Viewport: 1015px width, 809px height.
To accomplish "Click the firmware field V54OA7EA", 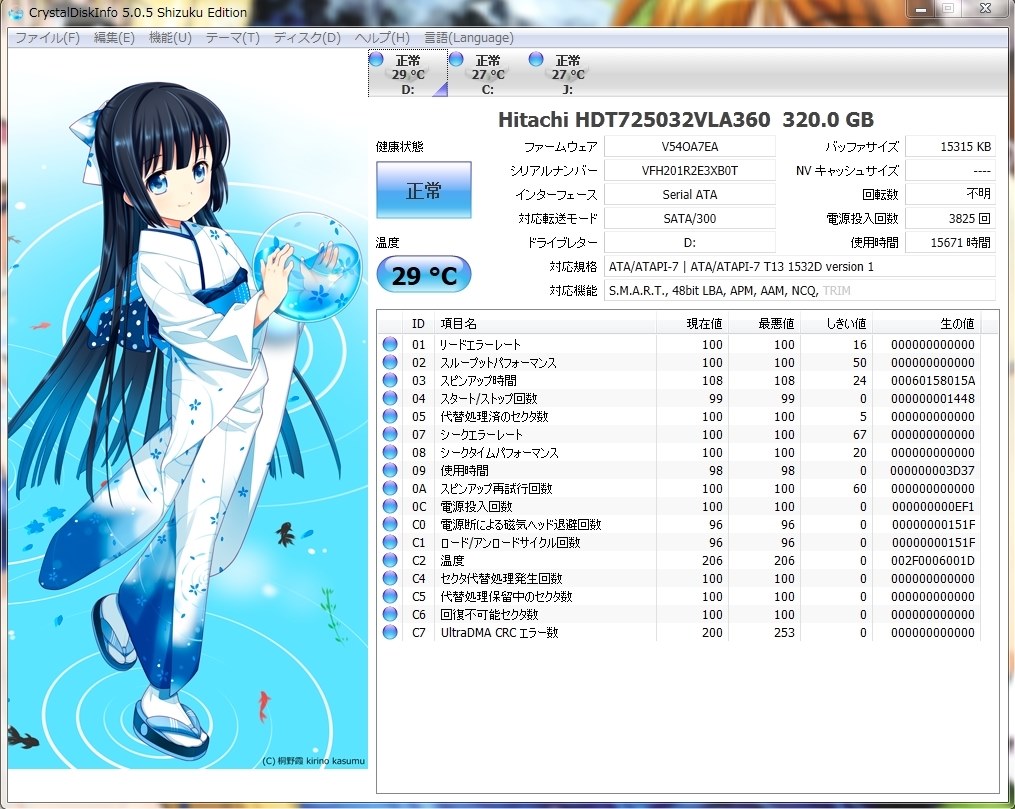I will pos(690,146).
